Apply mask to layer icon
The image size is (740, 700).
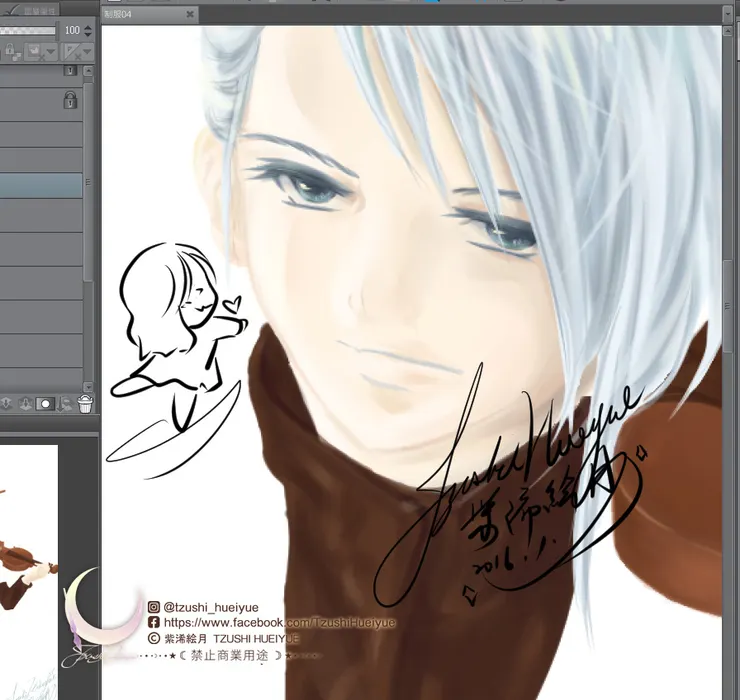click(x=65, y=404)
